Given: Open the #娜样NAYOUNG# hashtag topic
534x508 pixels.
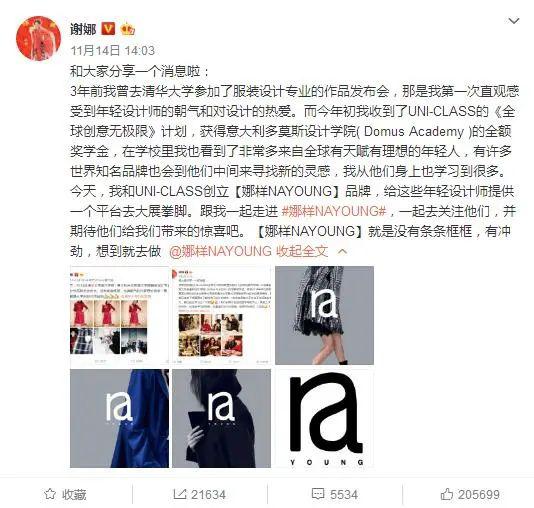Looking at the screenshot, I should (x=334, y=211).
